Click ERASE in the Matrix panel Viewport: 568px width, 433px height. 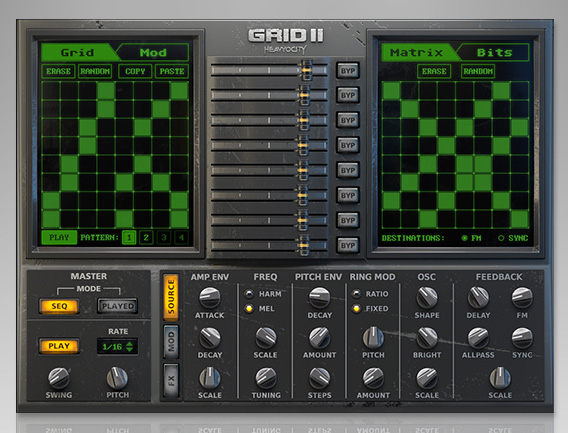434,71
